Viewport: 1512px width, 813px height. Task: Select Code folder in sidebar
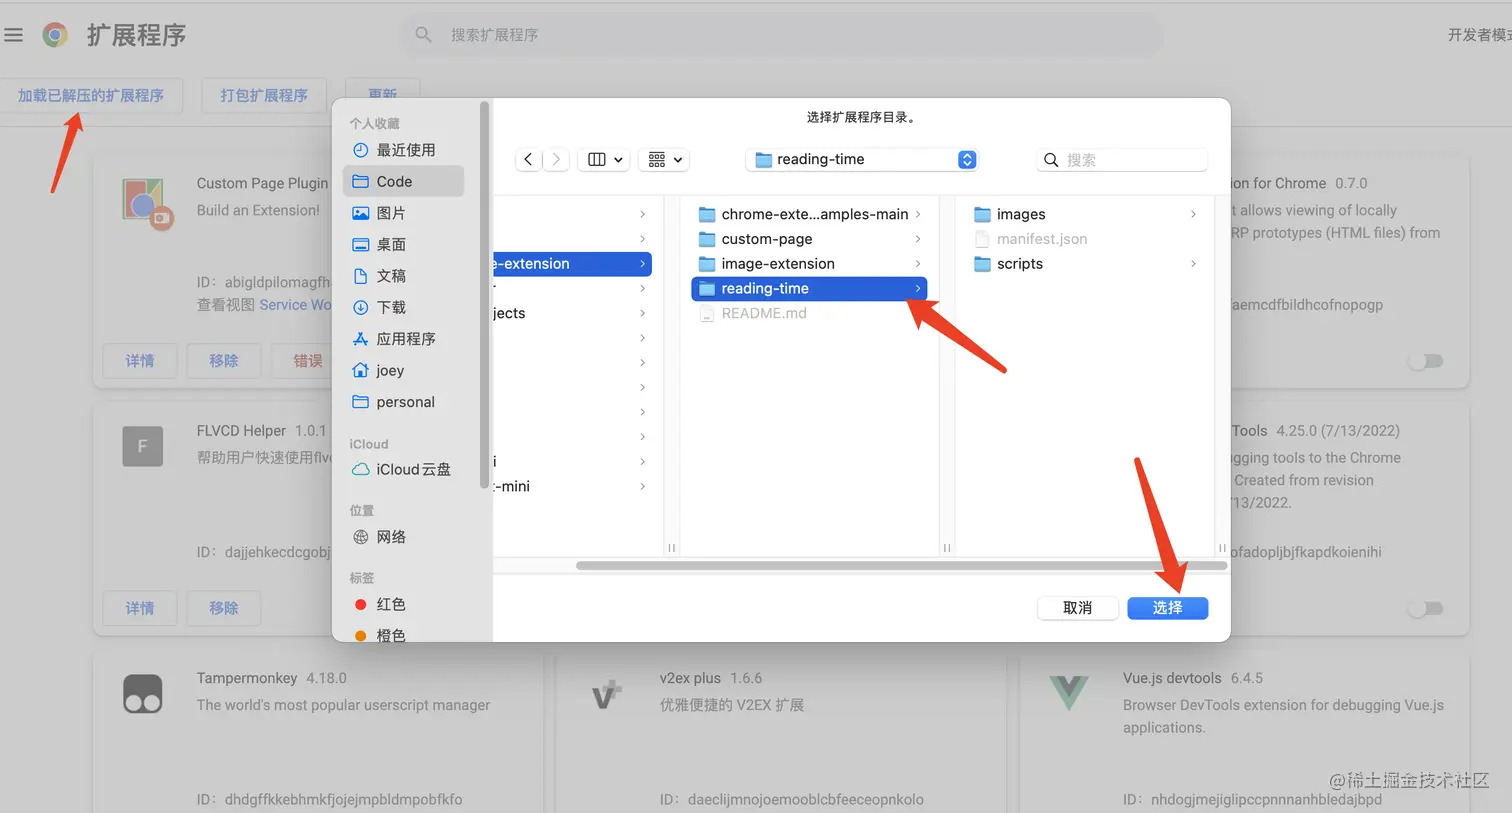403,181
